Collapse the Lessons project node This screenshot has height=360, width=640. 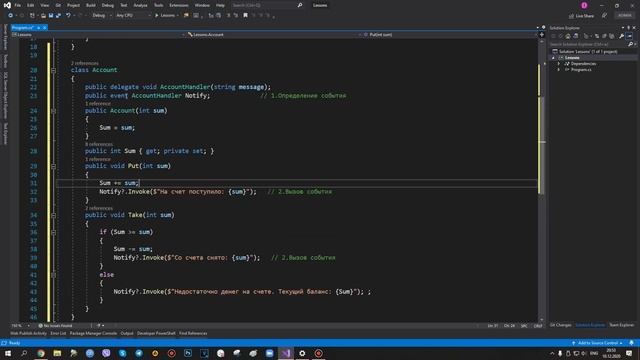553,58
